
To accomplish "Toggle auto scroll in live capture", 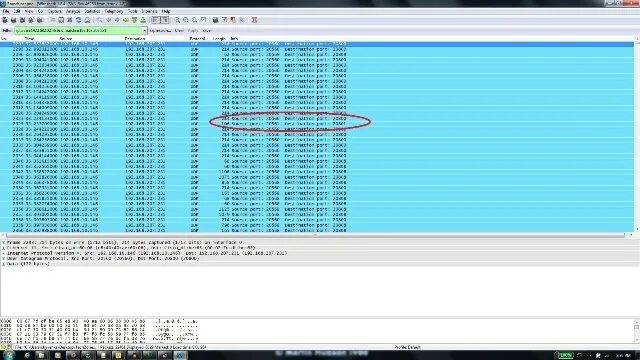I will 165,20.
